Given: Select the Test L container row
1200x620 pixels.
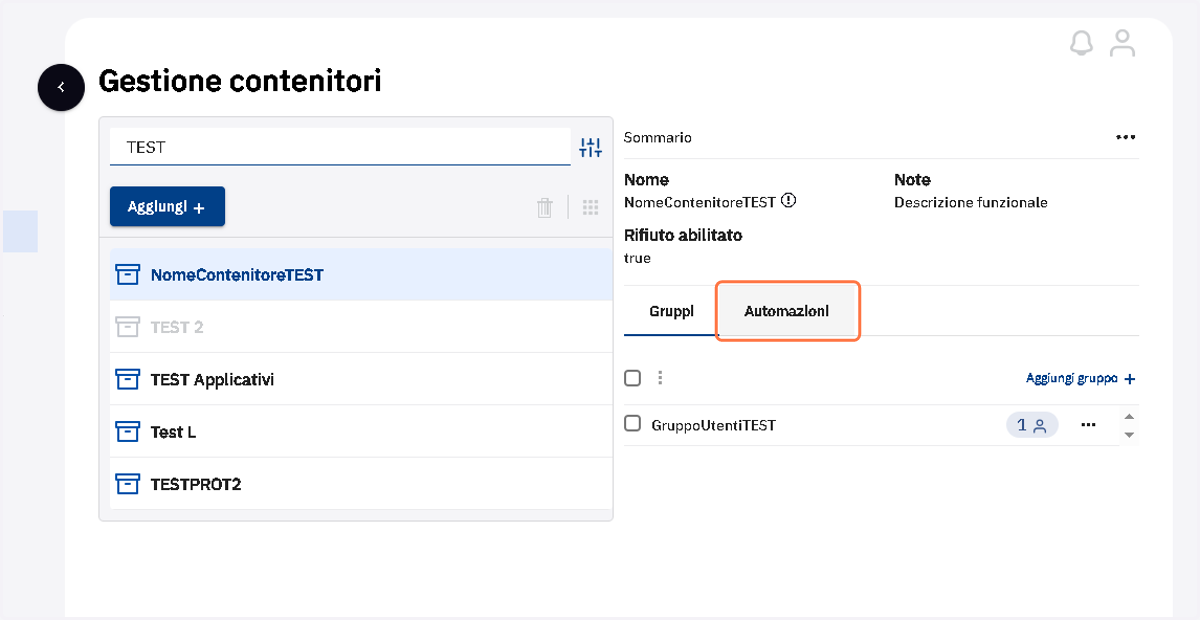Looking at the screenshot, I should pos(361,432).
